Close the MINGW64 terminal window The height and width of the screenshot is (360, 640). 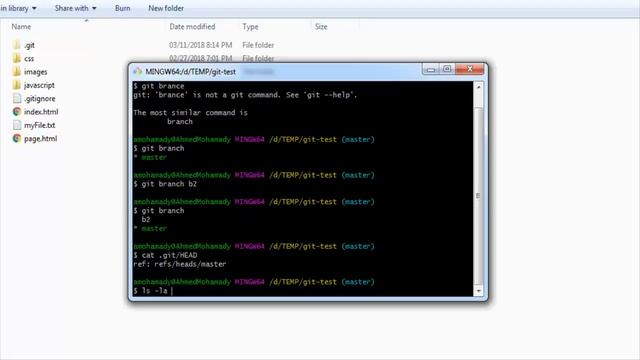(469, 69)
